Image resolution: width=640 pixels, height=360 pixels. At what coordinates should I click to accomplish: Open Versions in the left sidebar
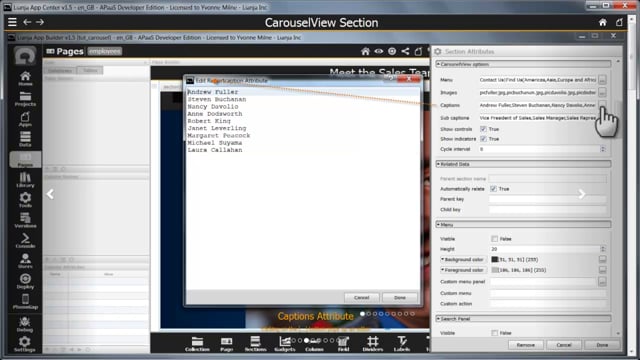(25, 220)
